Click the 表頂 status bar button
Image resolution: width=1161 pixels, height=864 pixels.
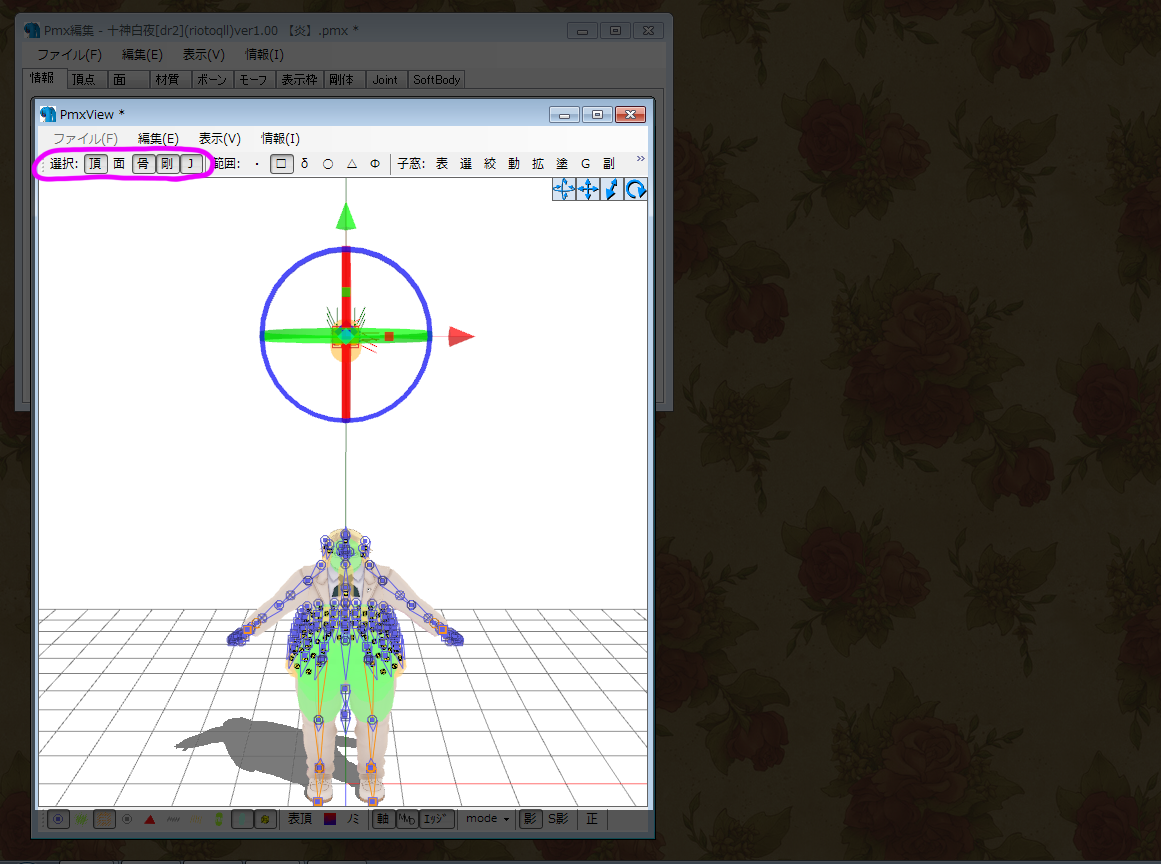tap(300, 819)
